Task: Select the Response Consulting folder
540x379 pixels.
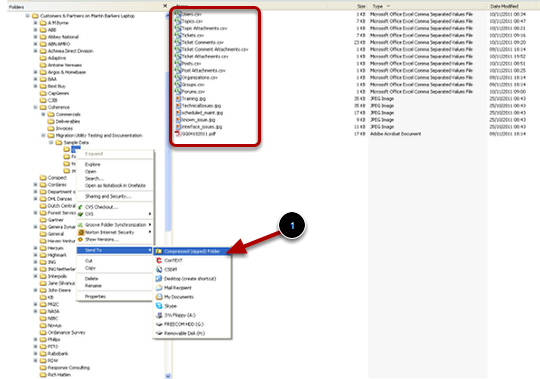Action: click(x=69, y=368)
